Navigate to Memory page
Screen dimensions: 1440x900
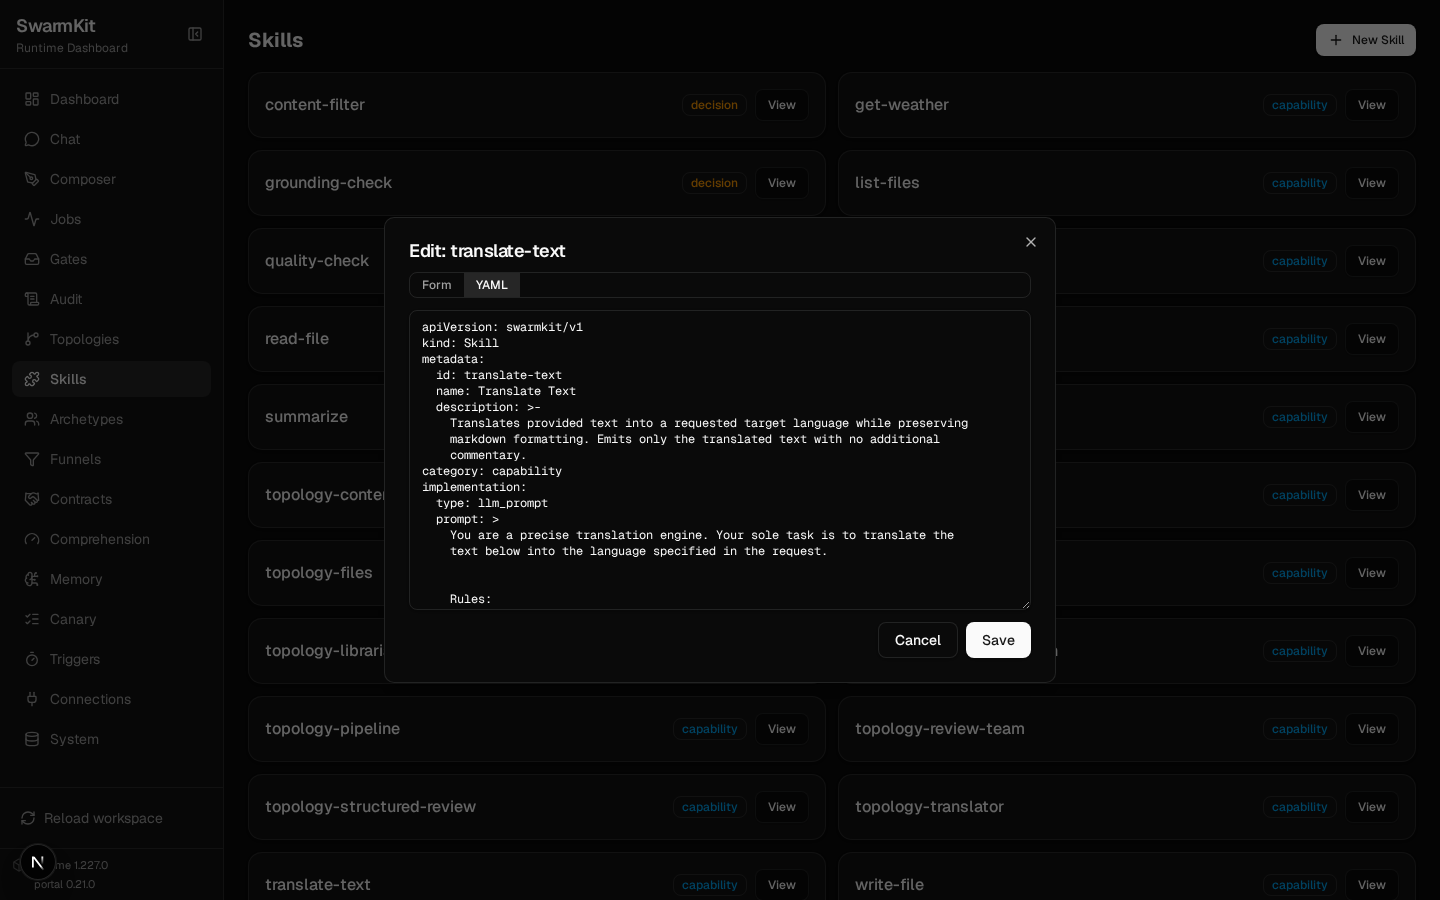tap(111, 579)
